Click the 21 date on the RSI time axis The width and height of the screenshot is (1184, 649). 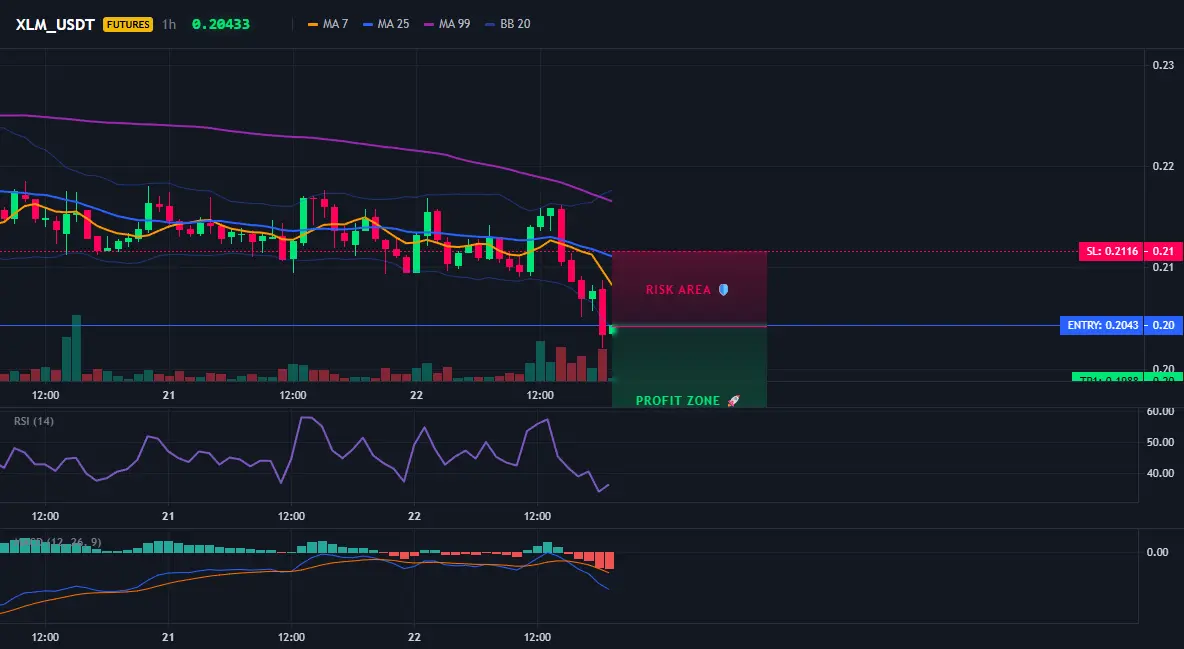pyautogui.click(x=168, y=516)
